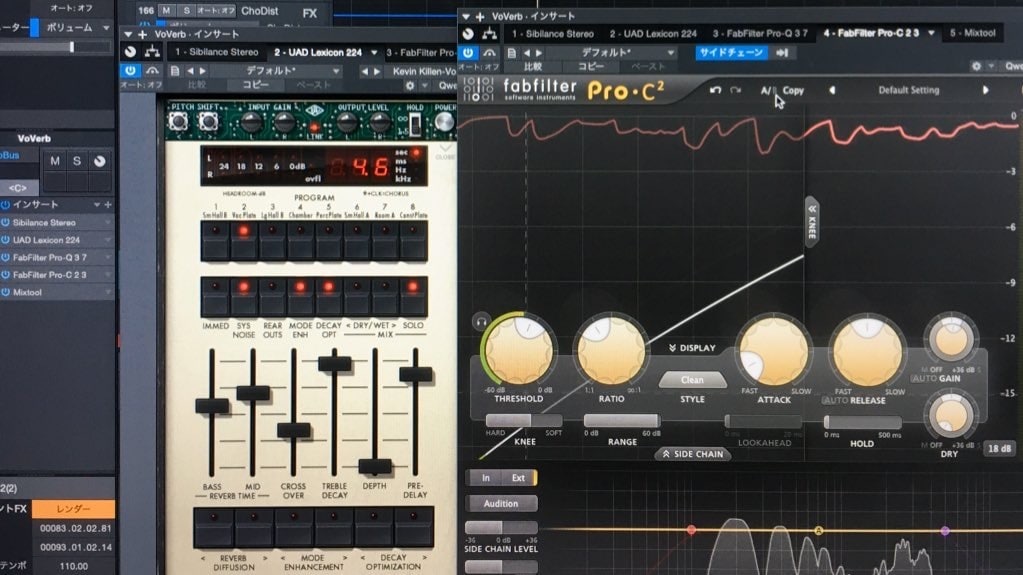This screenshot has width=1023, height=575.
Task: Select Ext side chain input
Action: pos(519,478)
